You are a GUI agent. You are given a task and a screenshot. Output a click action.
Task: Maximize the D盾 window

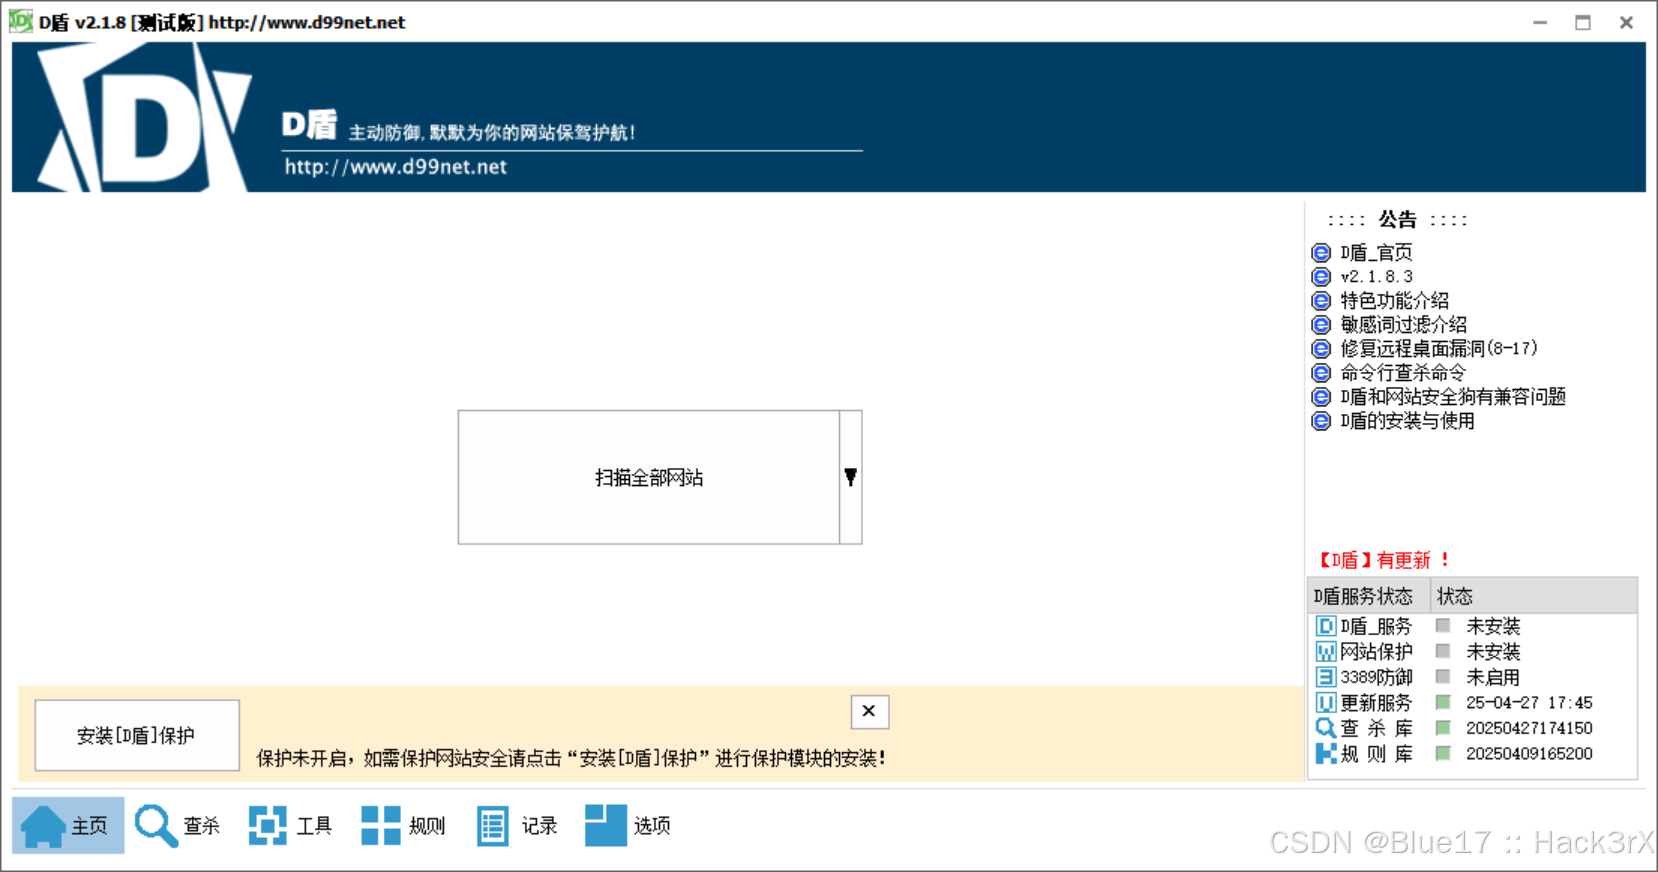(1583, 22)
